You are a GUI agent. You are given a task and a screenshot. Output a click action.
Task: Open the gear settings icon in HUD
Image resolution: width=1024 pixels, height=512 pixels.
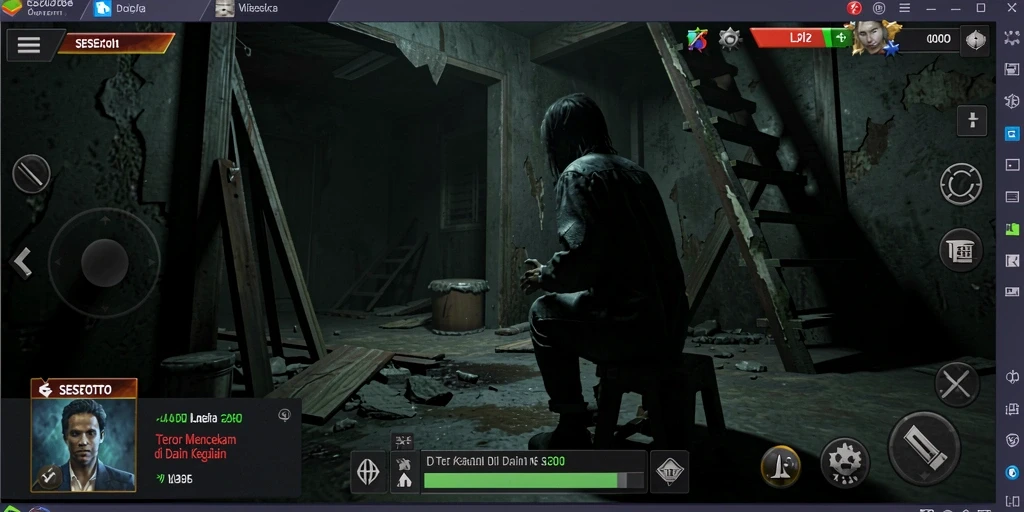pos(729,39)
